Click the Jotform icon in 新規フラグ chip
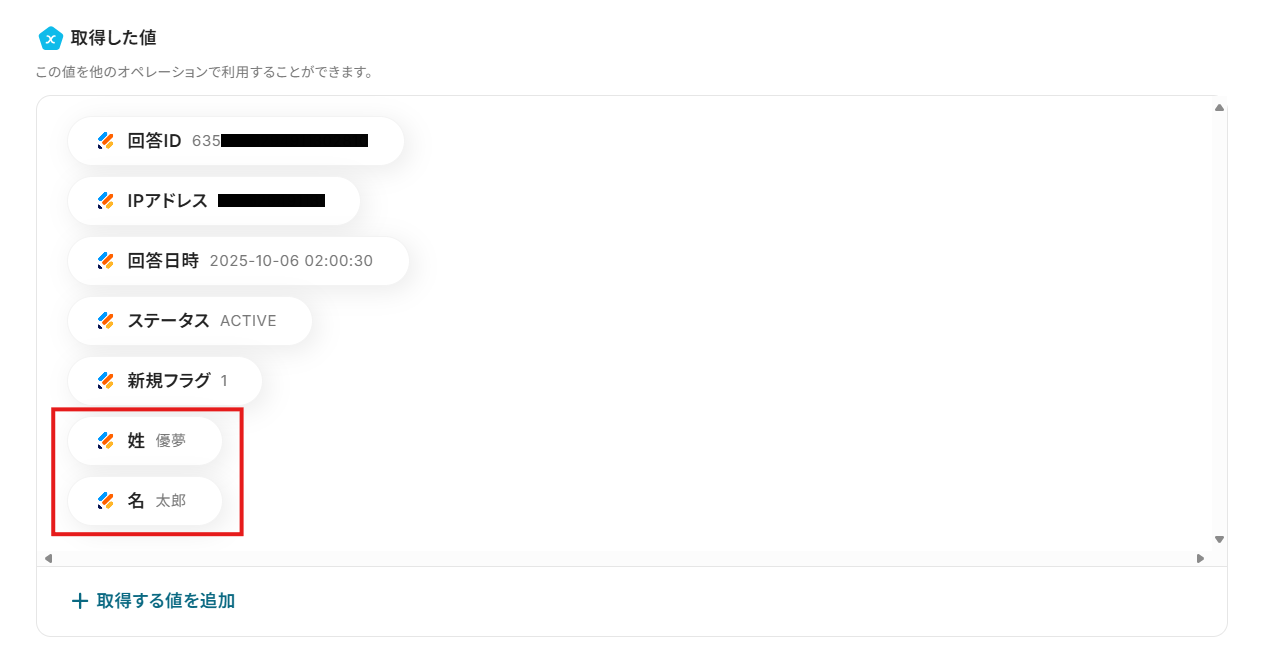 pyautogui.click(x=106, y=381)
